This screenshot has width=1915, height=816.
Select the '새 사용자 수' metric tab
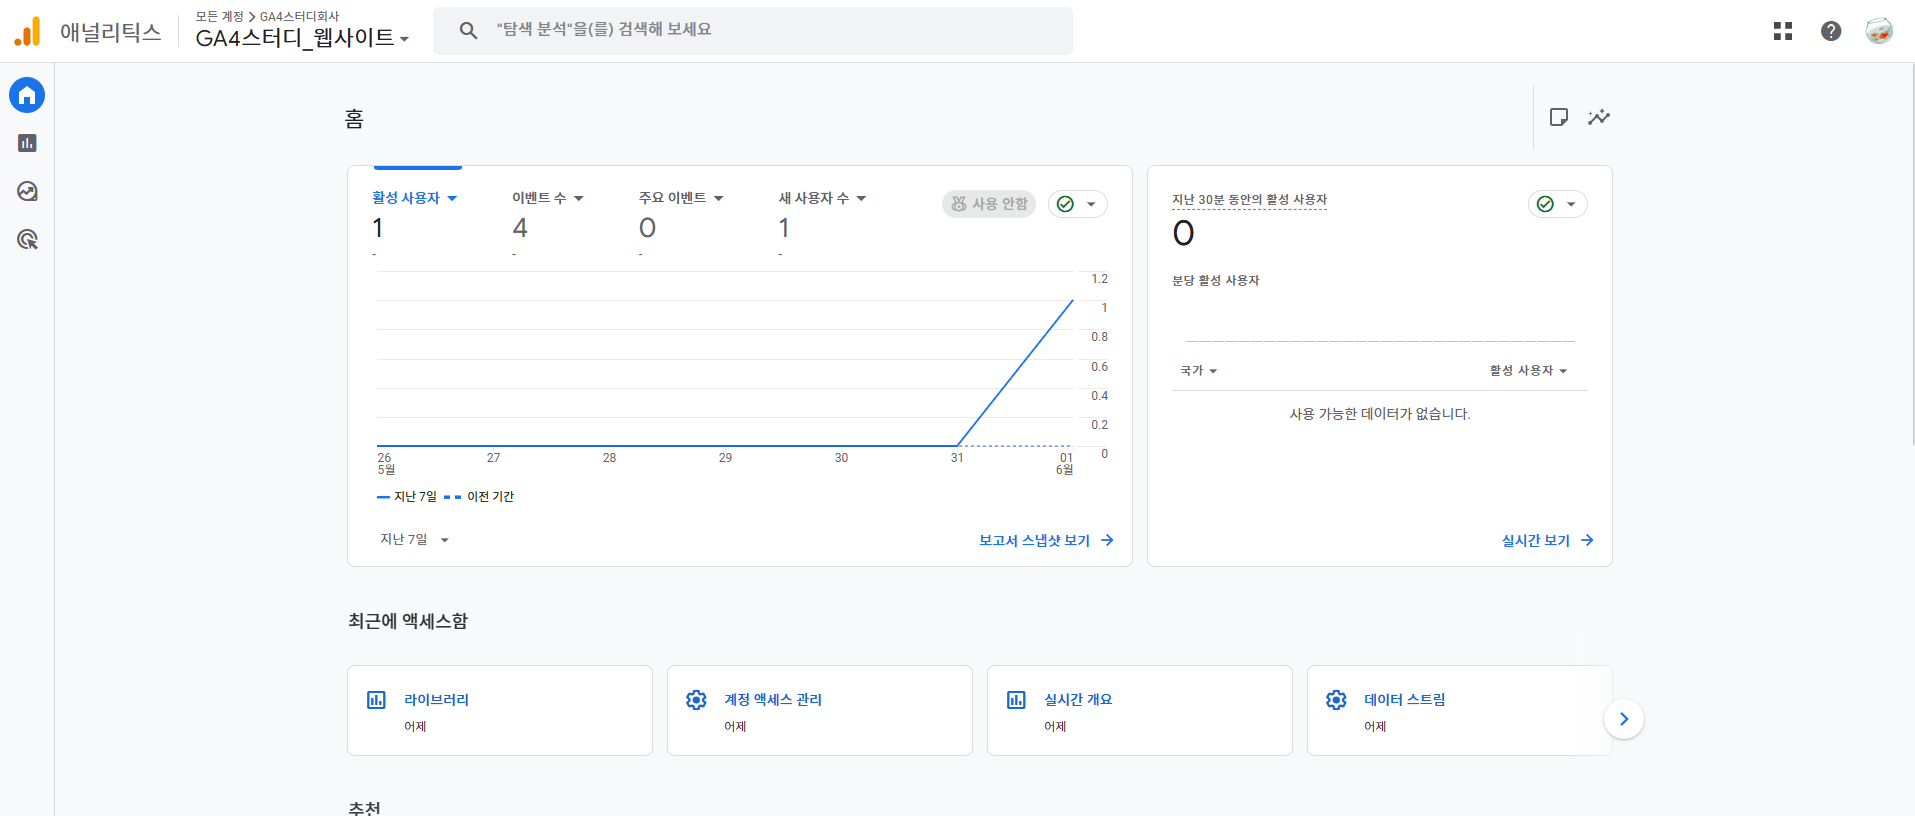tap(821, 198)
